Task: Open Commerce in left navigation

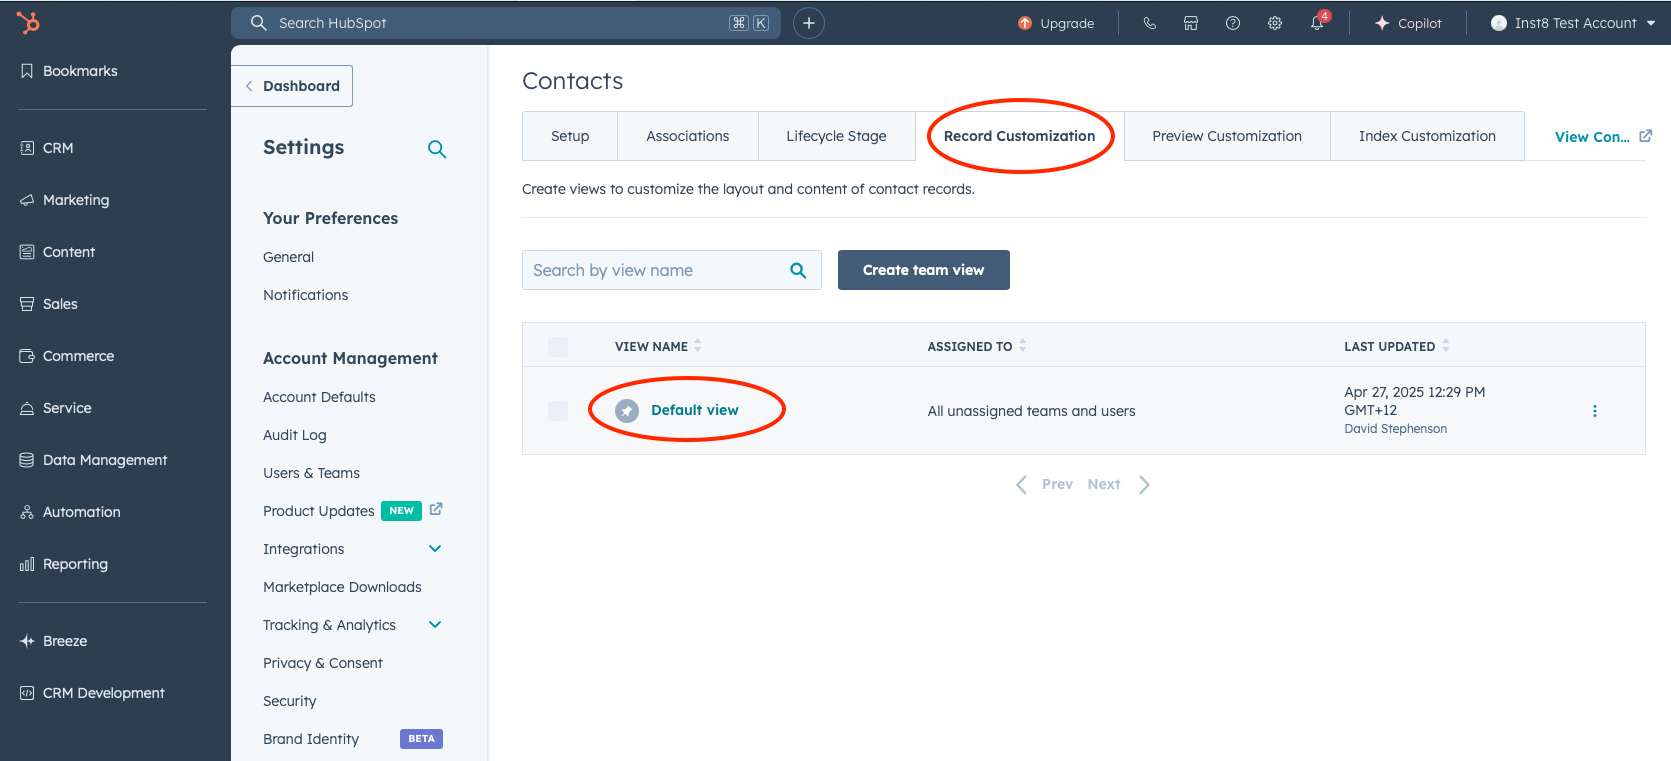Action: coord(67,356)
